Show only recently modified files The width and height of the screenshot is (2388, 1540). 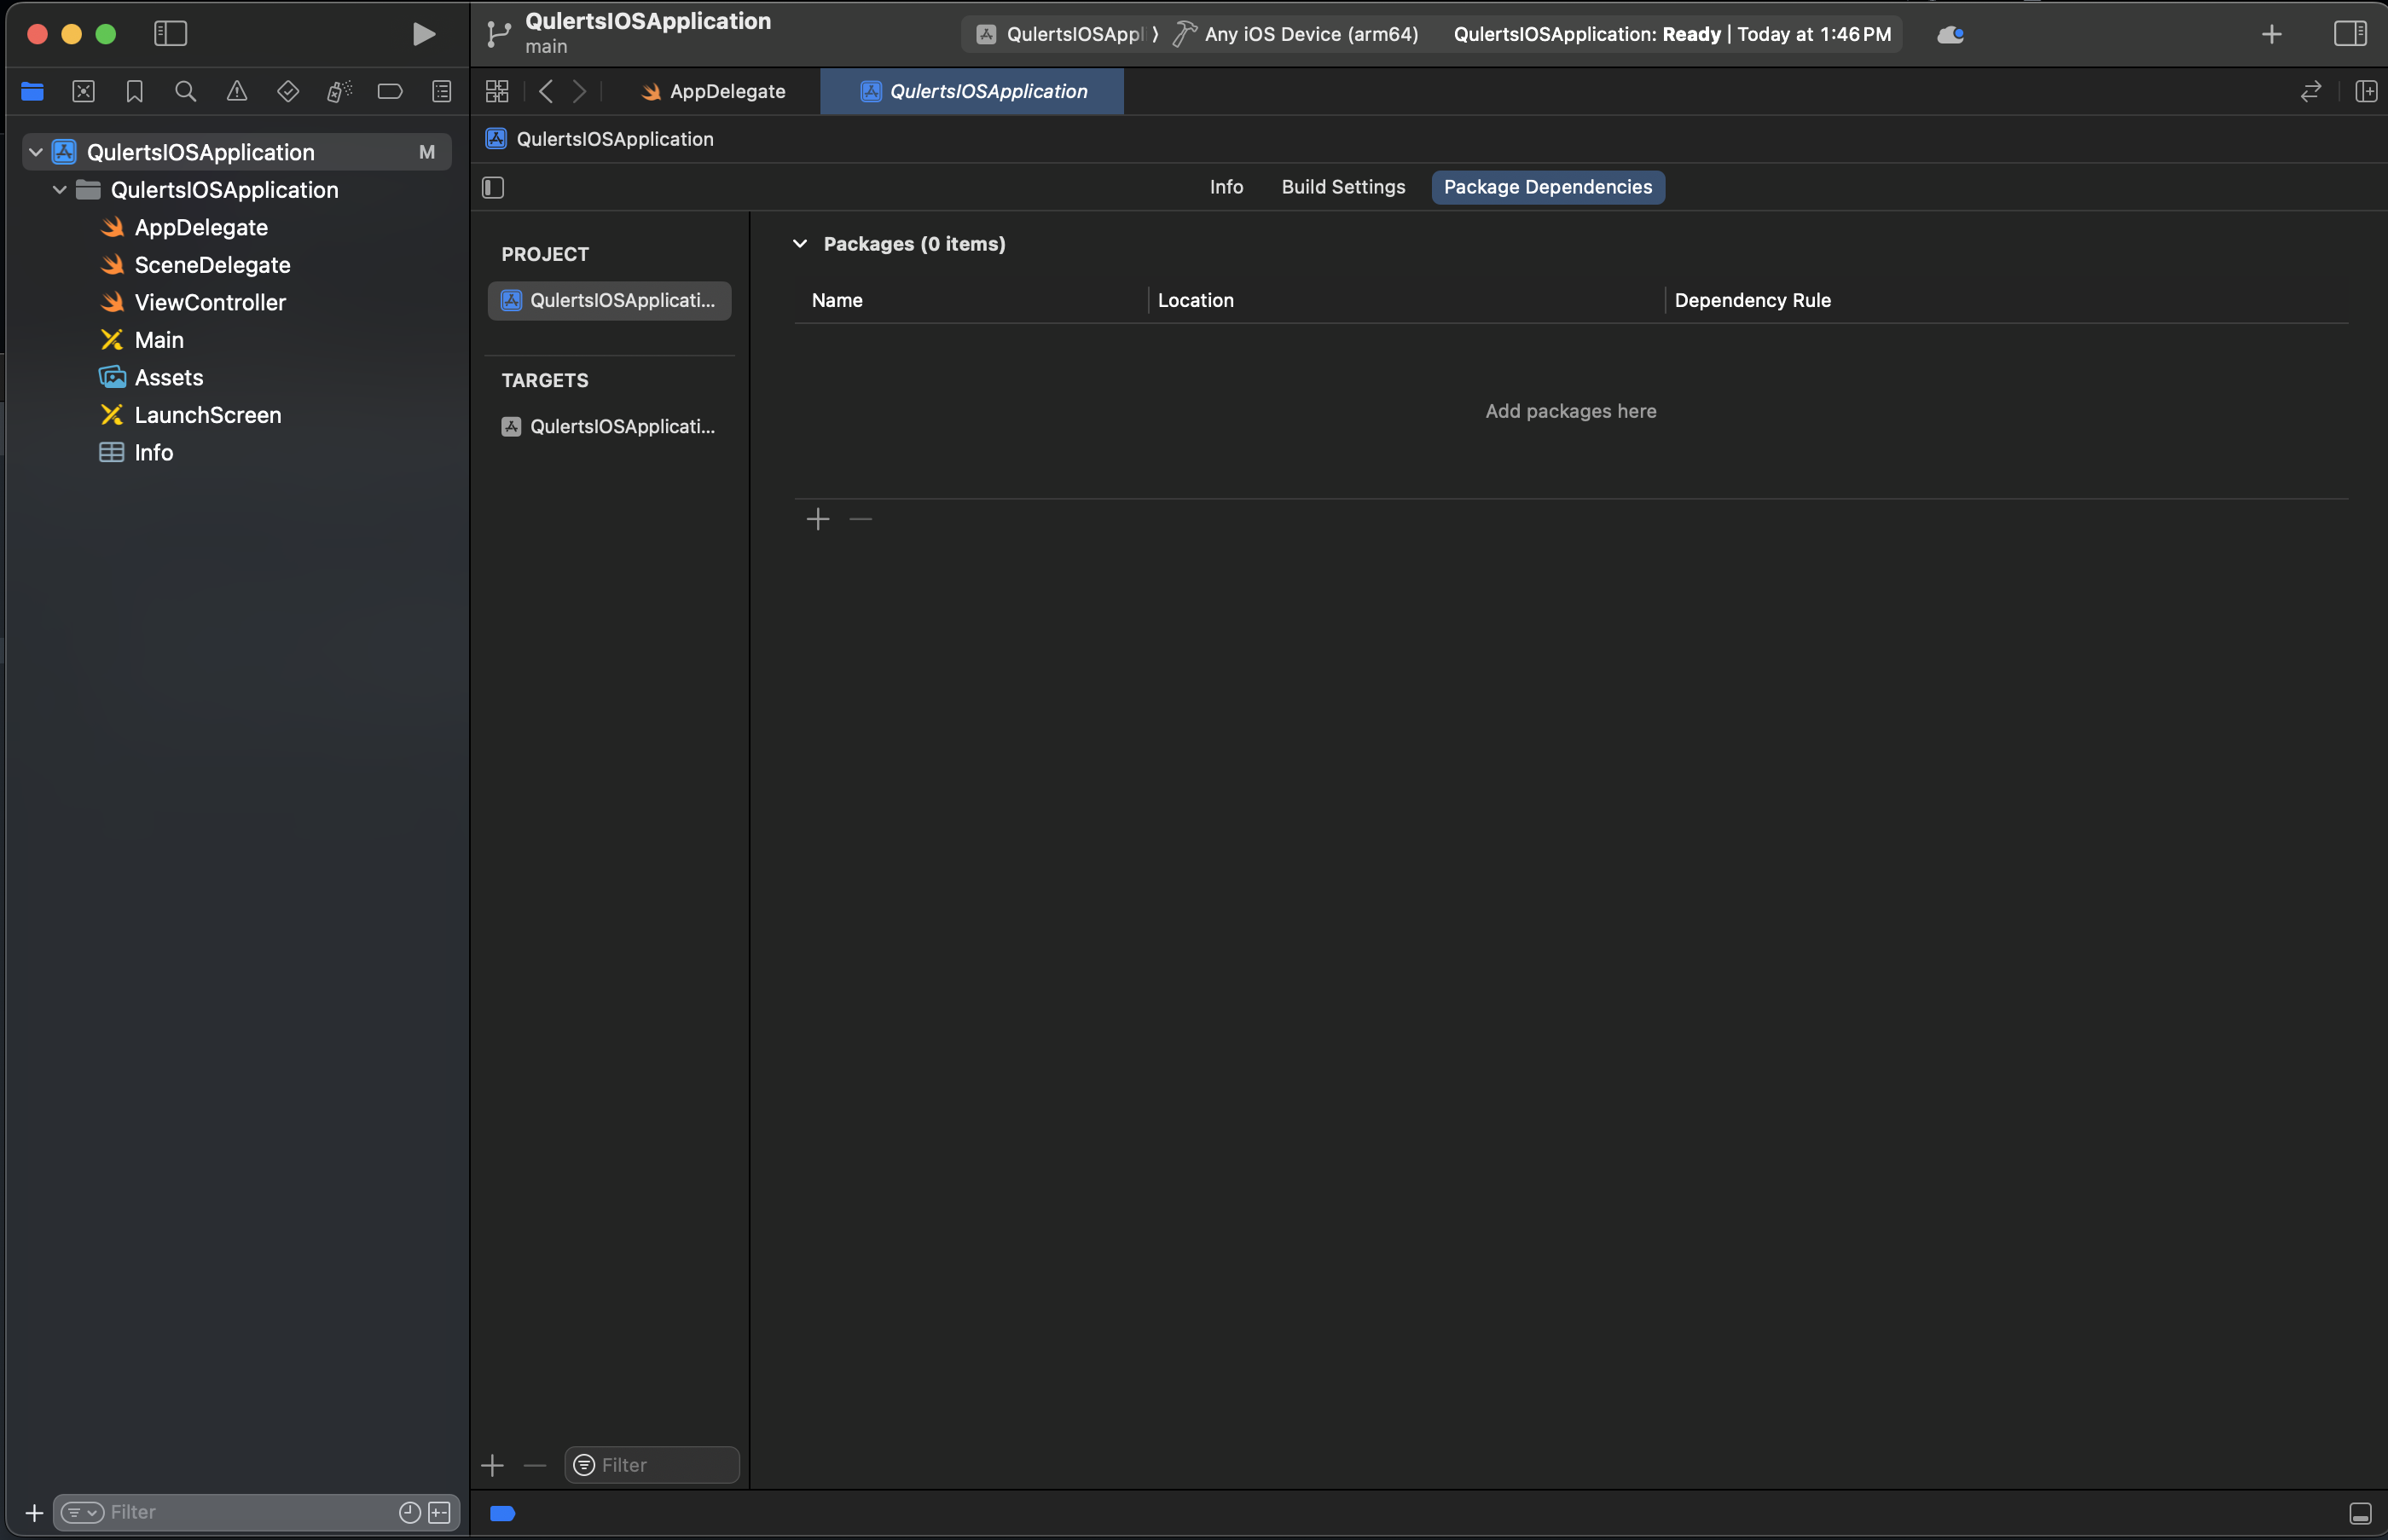410,1512
